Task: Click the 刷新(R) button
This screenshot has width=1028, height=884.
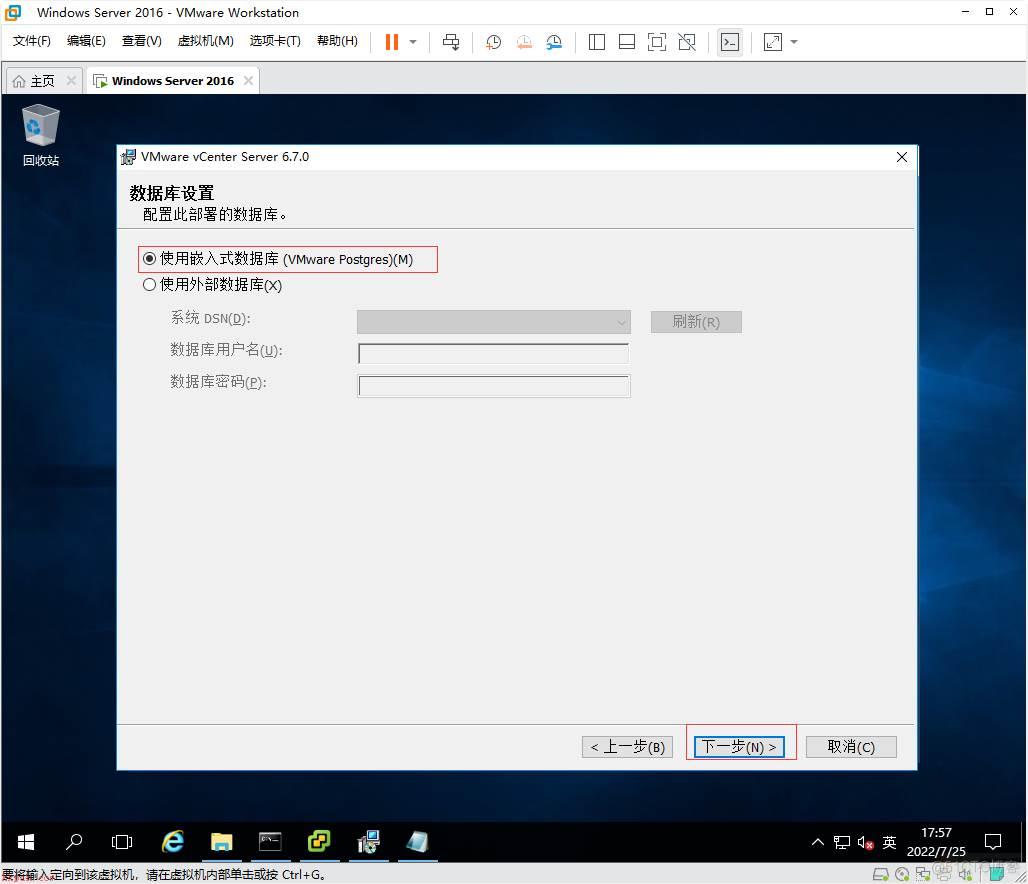Action: pos(696,322)
